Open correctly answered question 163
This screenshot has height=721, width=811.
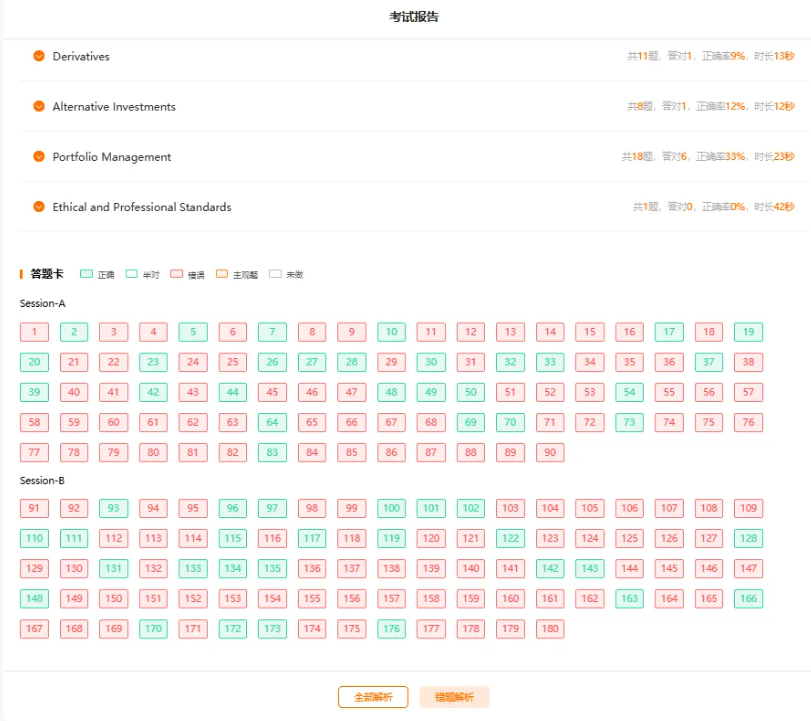pos(629,598)
